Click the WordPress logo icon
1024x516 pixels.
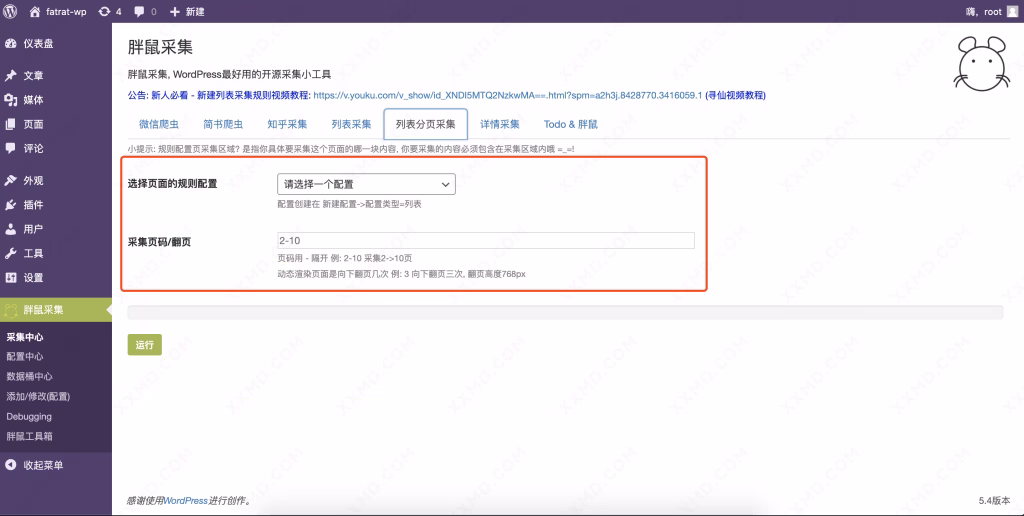(11, 11)
